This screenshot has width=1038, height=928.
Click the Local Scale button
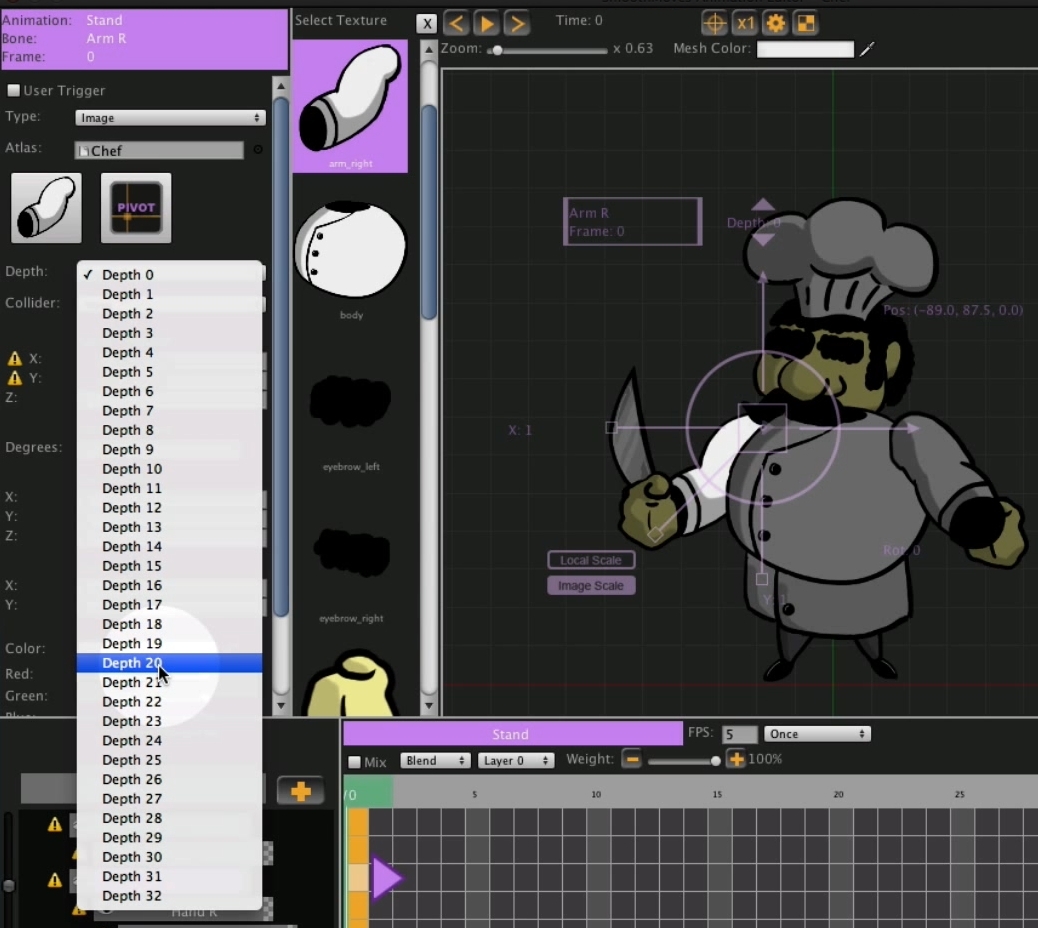click(591, 560)
